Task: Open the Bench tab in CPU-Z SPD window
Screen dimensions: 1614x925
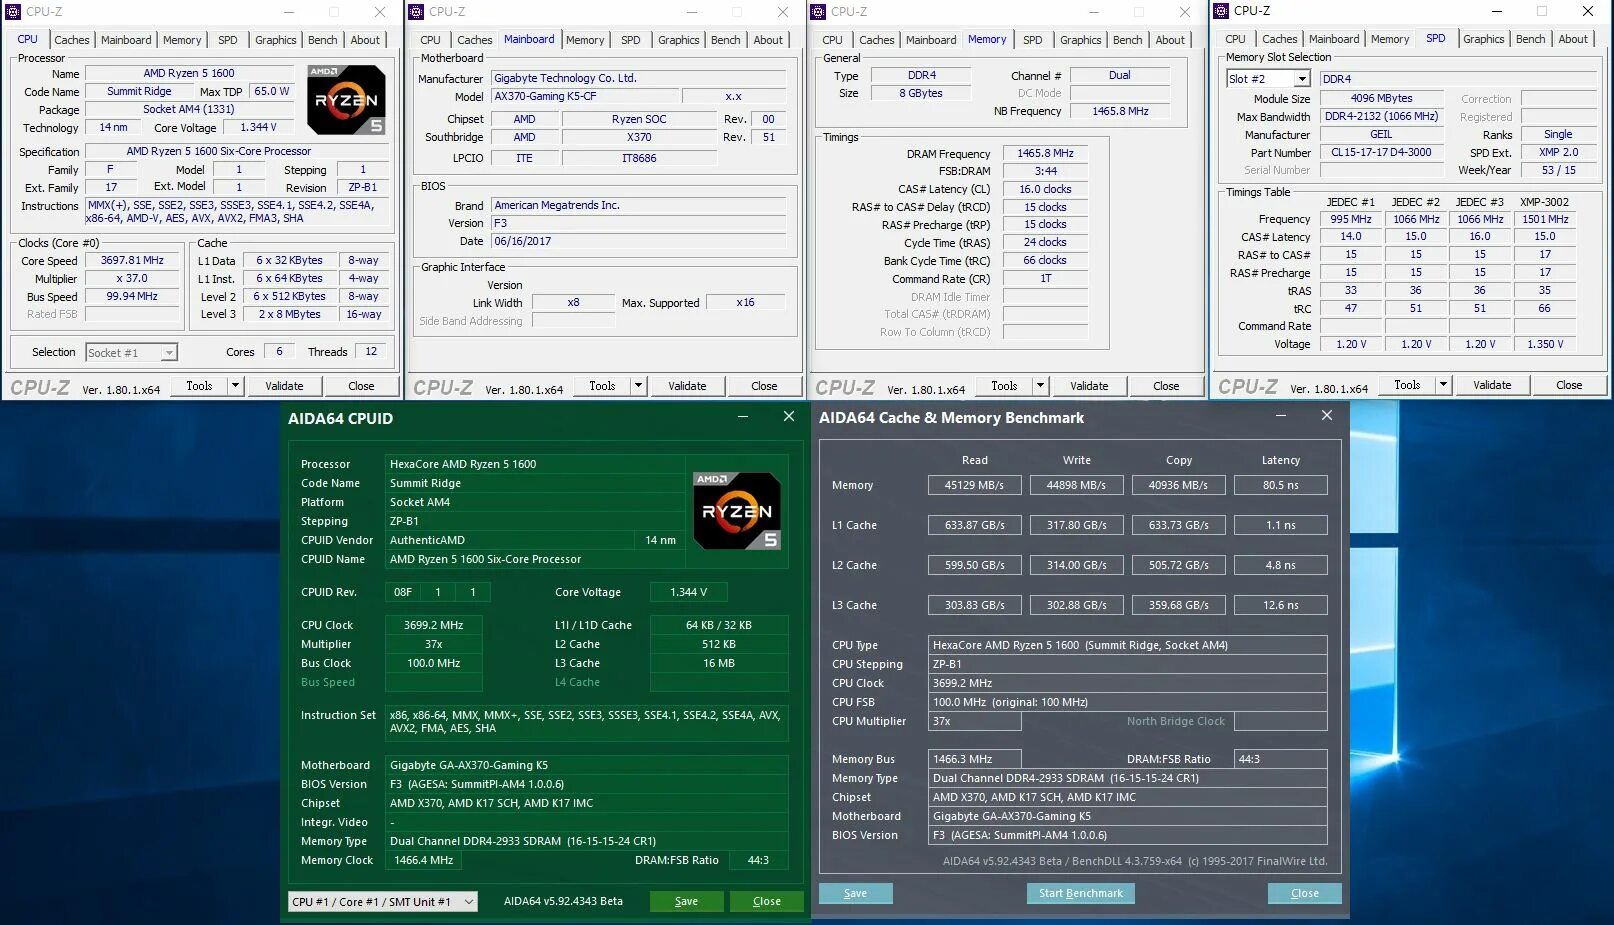Action: click(x=1531, y=39)
